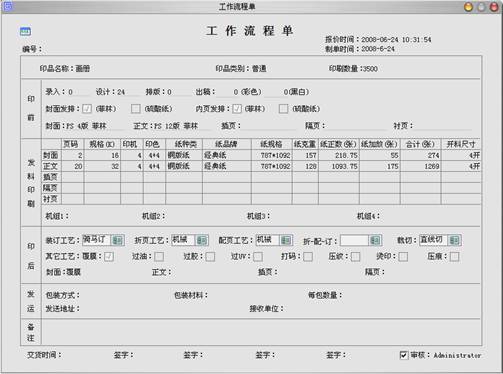
Task: Click the 1269 total sheets cell
Action: (420, 166)
